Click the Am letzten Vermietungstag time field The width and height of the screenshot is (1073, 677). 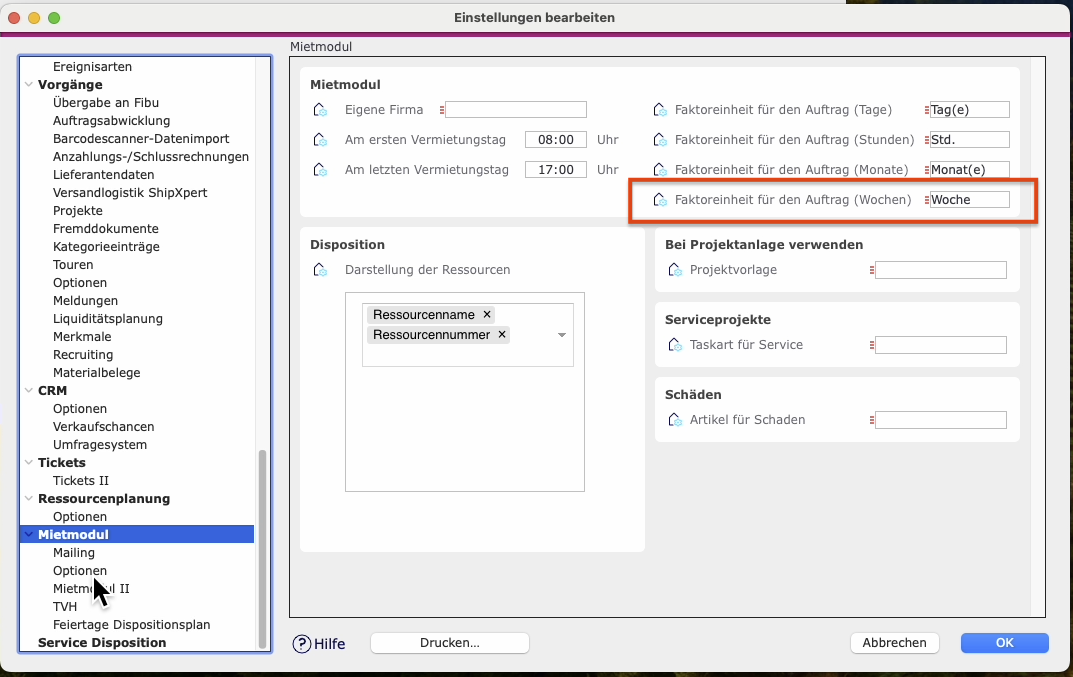pyautogui.click(x=556, y=170)
